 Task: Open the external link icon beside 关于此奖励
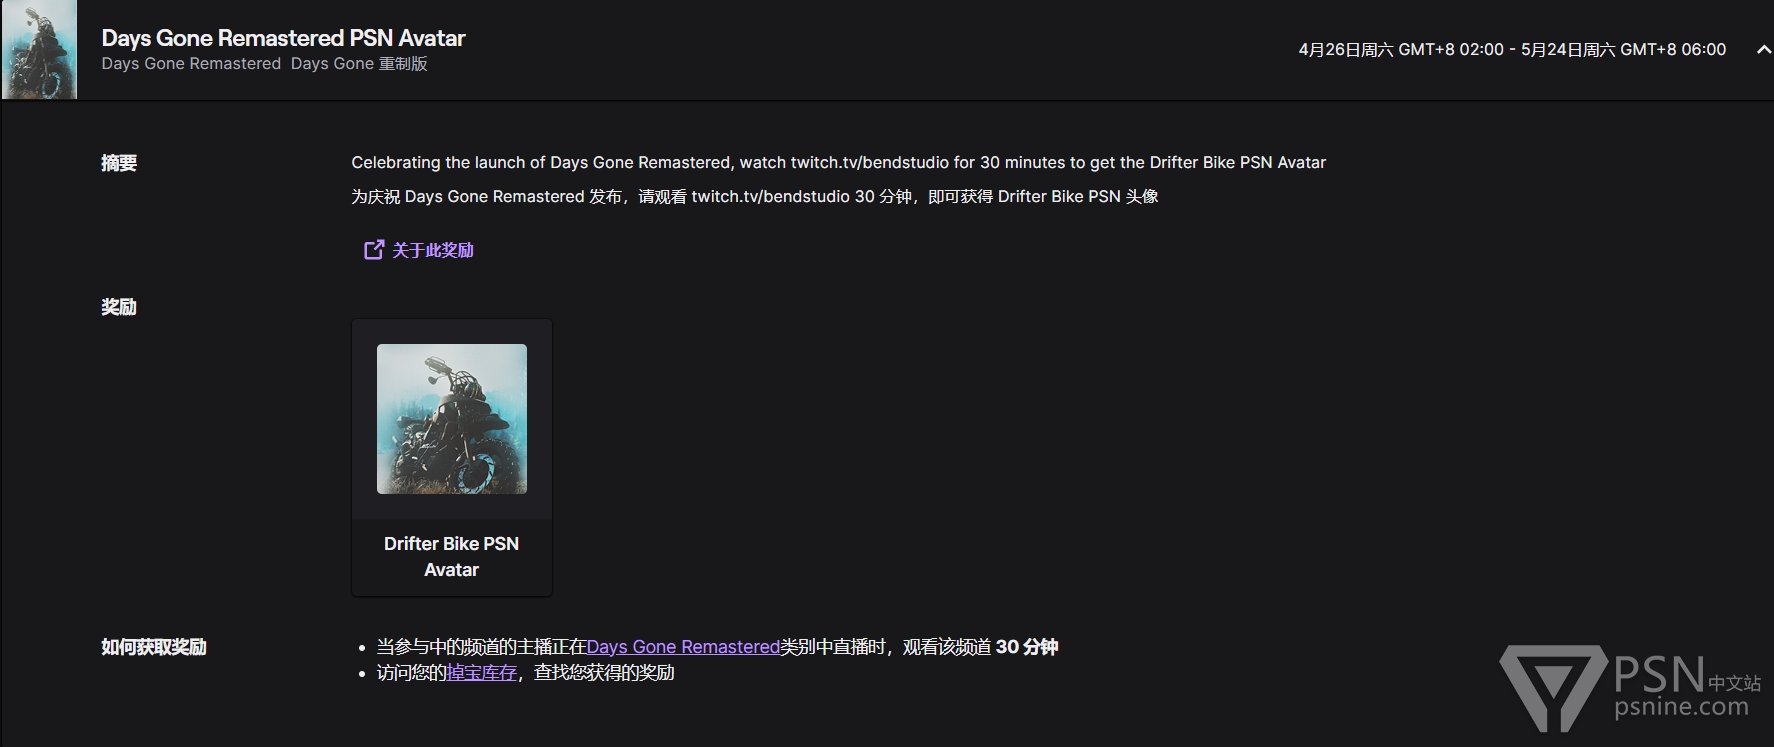pyautogui.click(x=373, y=249)
